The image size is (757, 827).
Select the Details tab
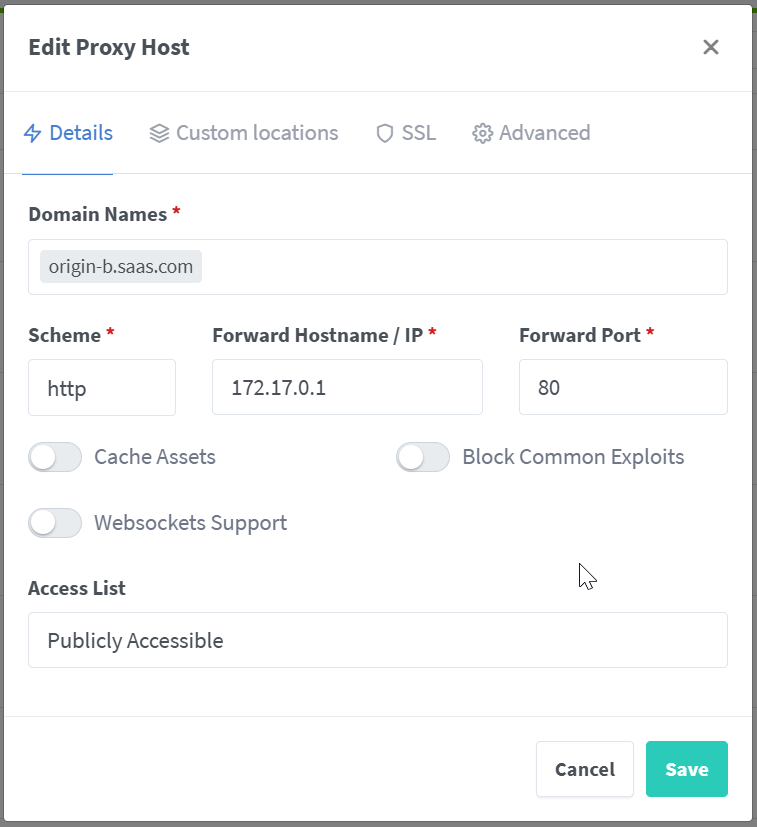coord(80,132)
